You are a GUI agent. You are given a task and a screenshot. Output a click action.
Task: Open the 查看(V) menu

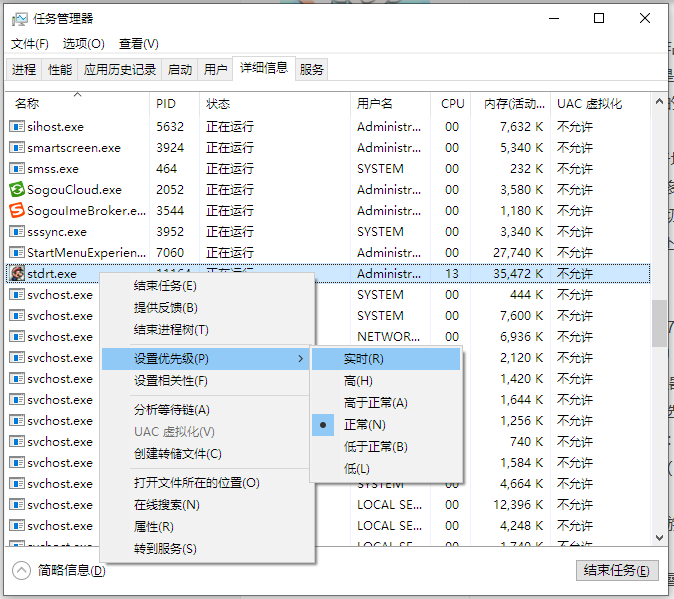[138, 44]
